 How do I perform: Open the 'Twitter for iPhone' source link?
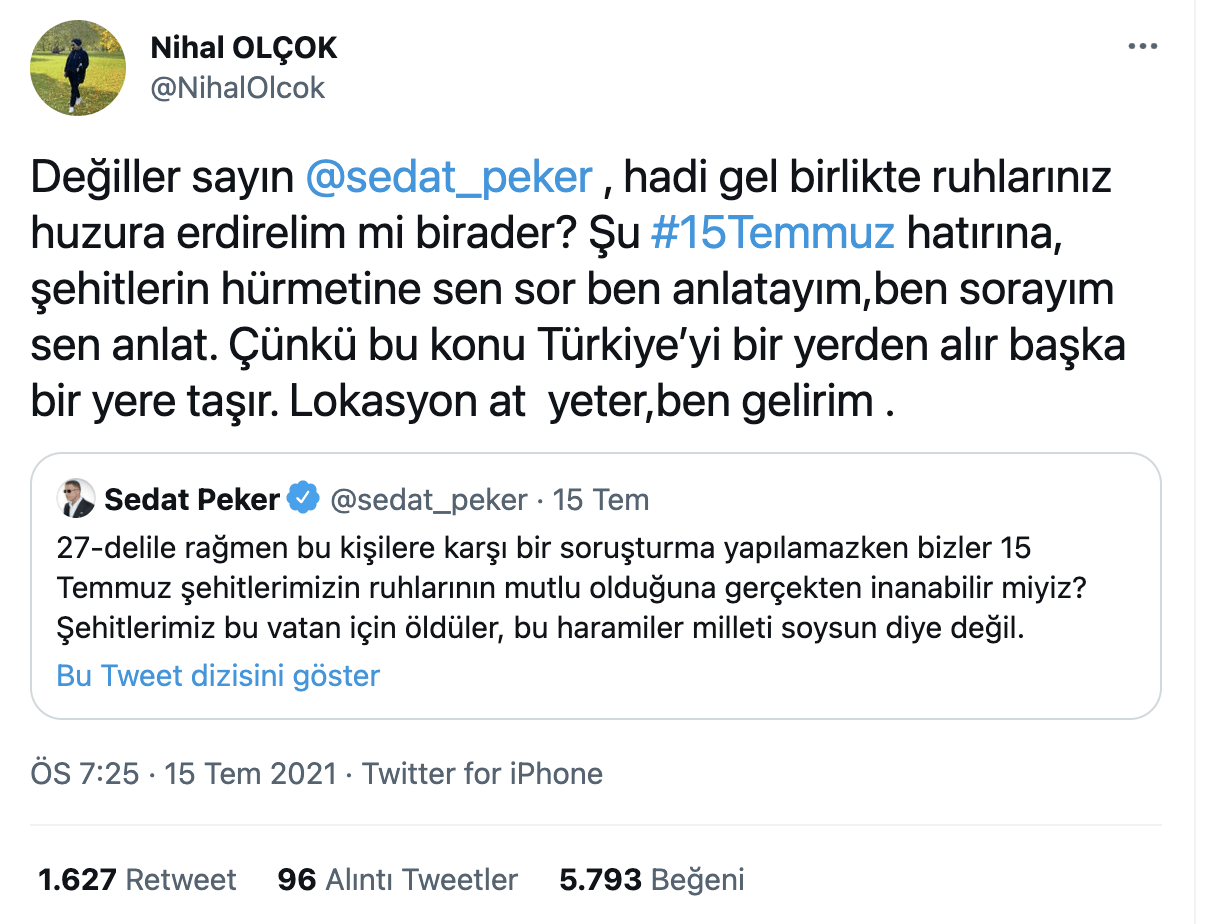pos(483,773)
